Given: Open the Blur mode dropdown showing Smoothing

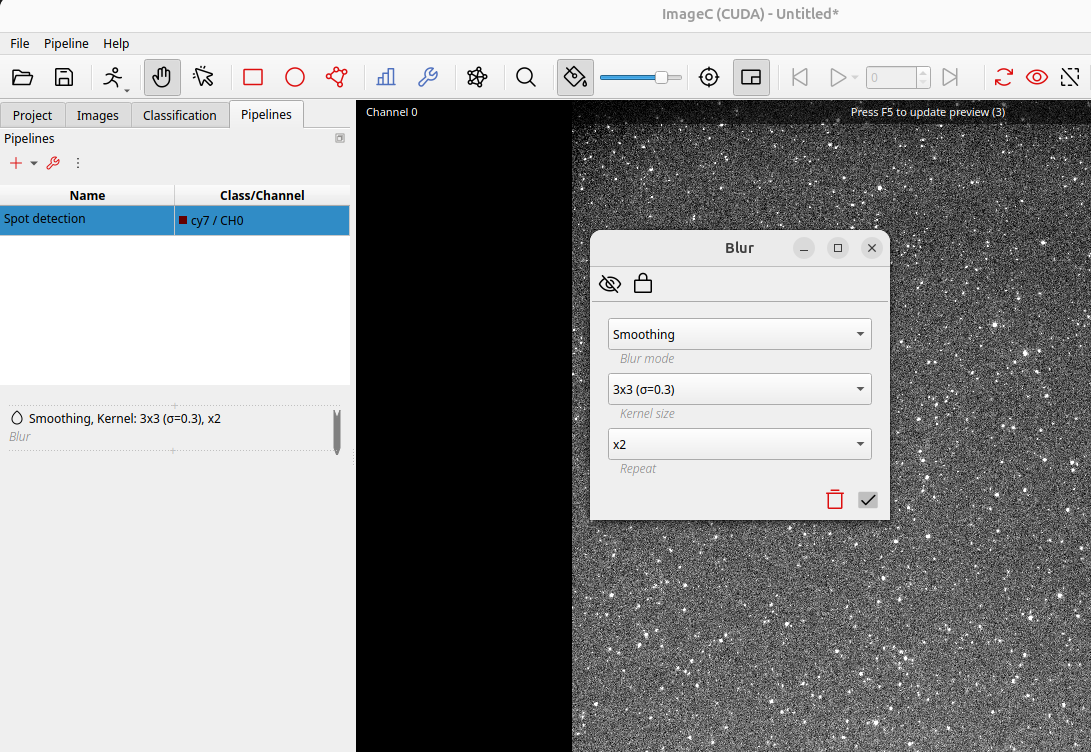Looking at the screenshot, I should pyautogui.click(x=739, y=334).
